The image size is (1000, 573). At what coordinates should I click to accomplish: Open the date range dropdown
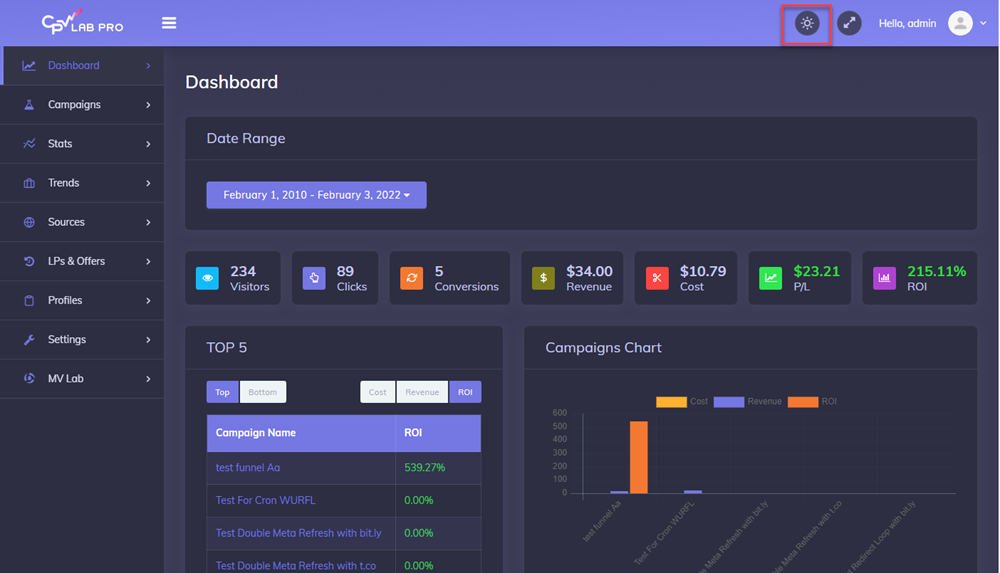316,195
